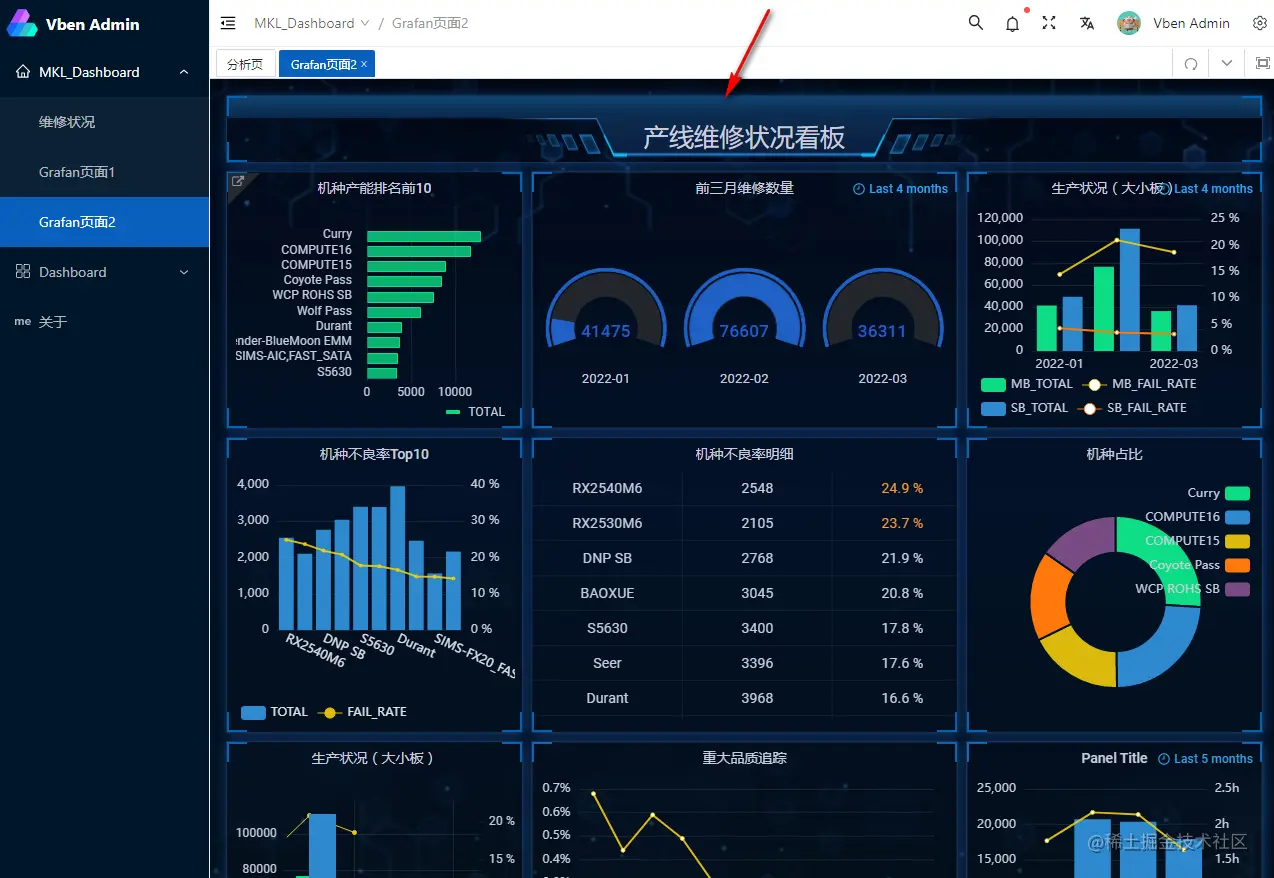
Task: Expand the Dashboard sidebar menu
Action: 184,272
